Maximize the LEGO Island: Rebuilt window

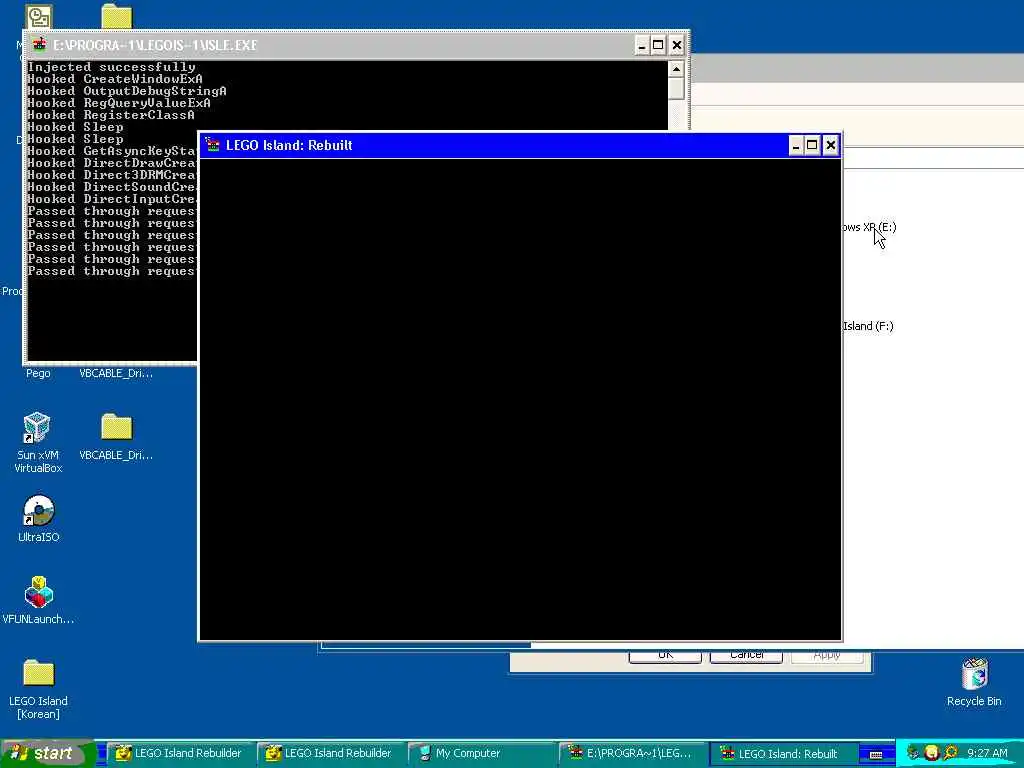[x=812, y=145]
